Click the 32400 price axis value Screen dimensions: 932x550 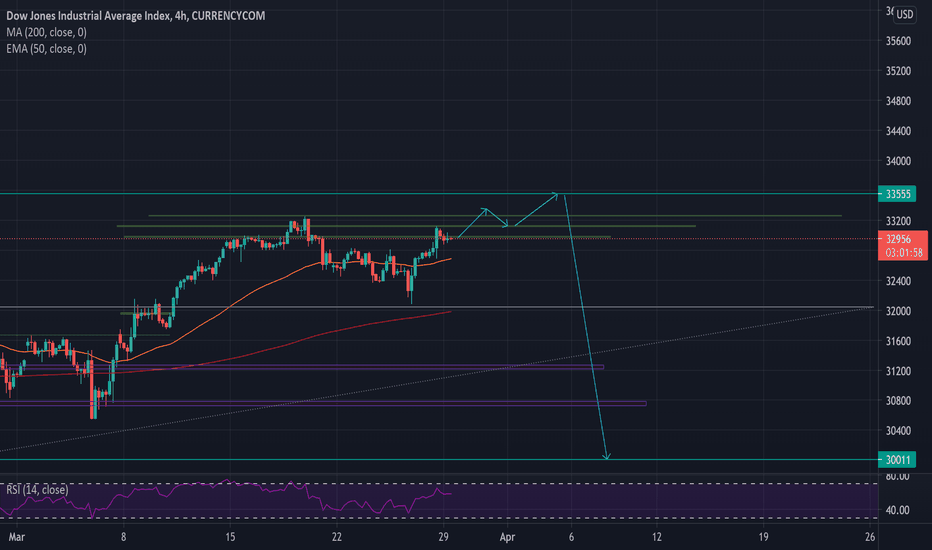click(898, 281)
